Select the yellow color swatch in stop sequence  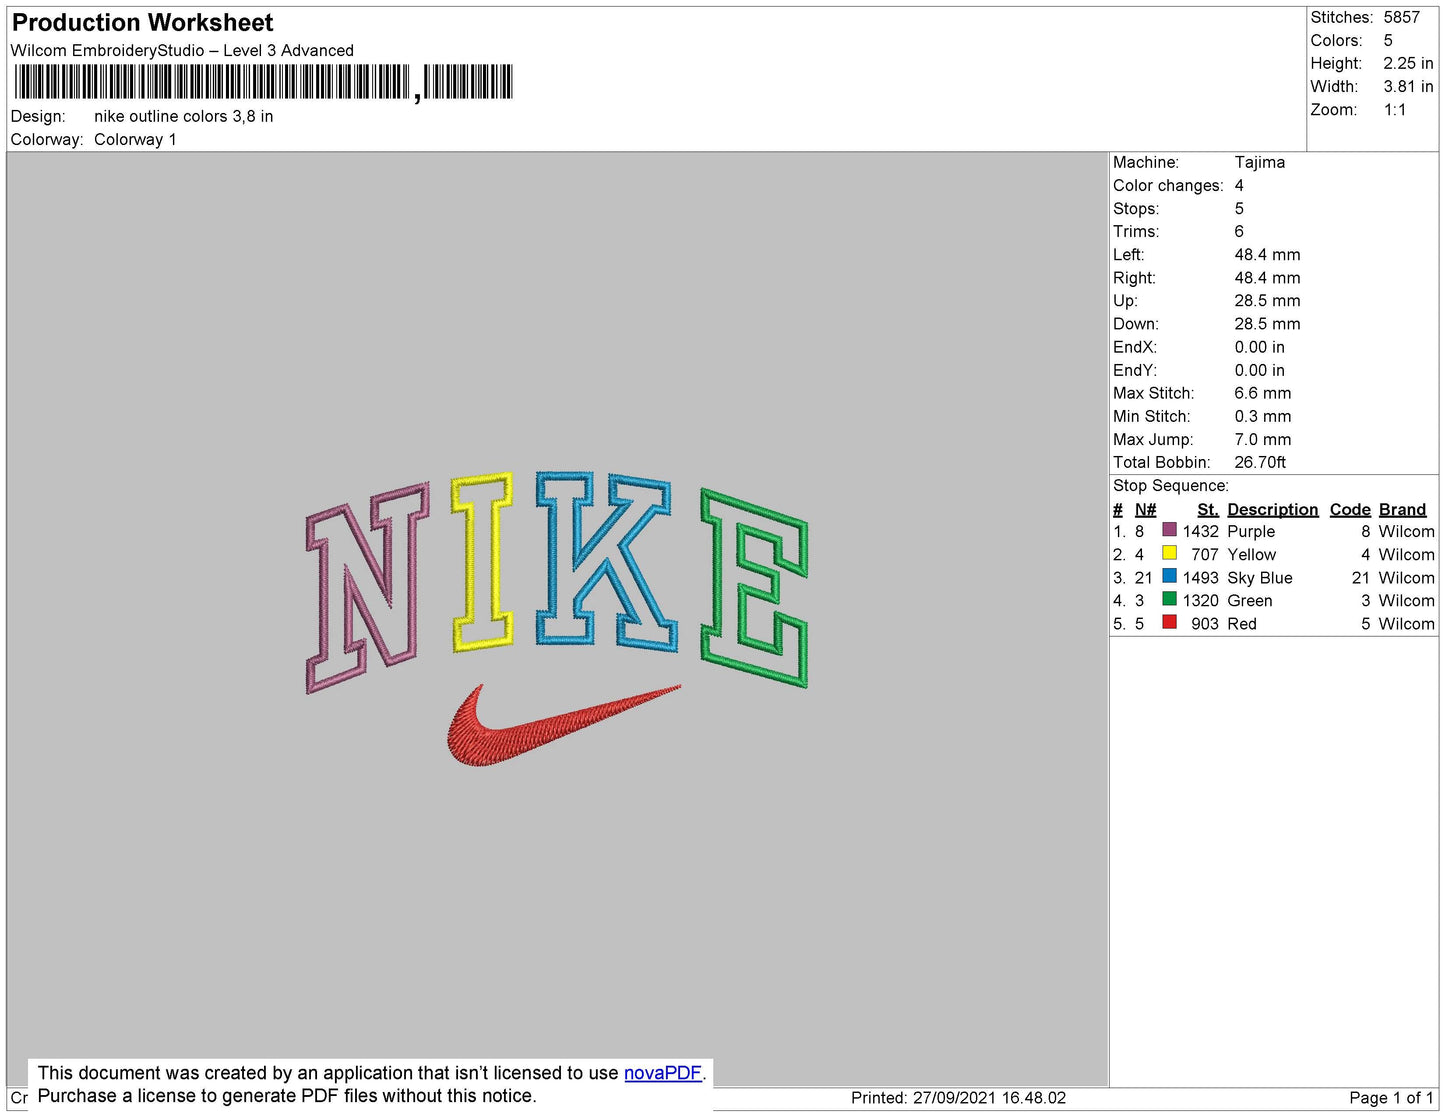point(1169,554)
